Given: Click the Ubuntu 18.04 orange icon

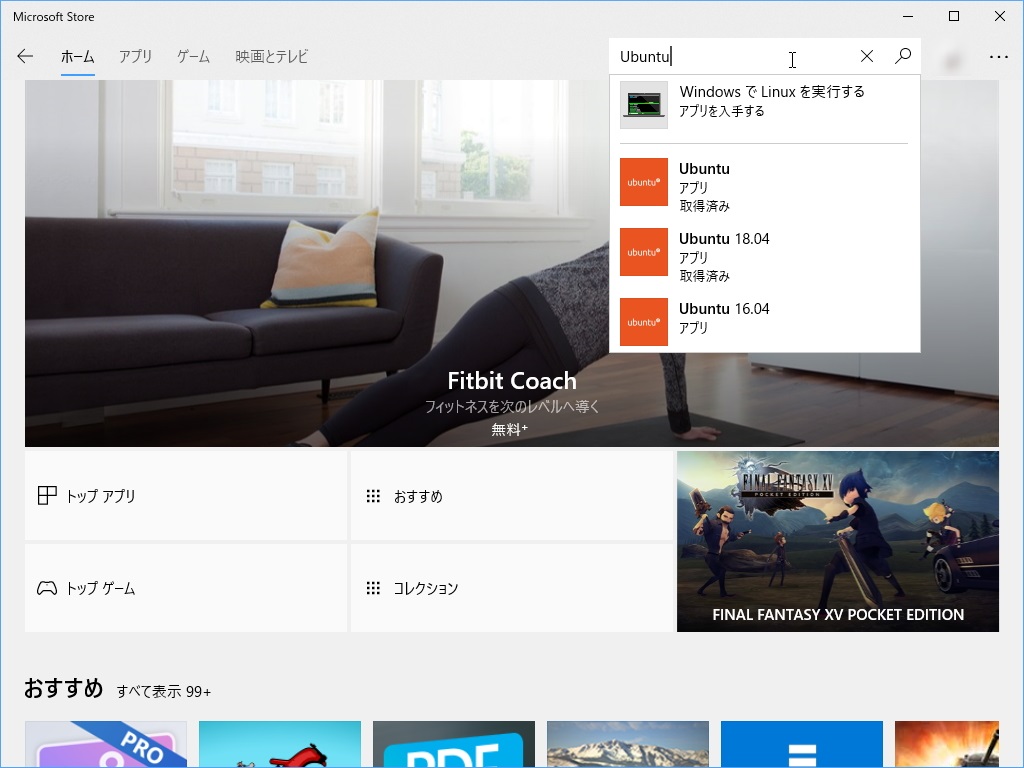Looking at the screenshot, I should pos(643,252).
